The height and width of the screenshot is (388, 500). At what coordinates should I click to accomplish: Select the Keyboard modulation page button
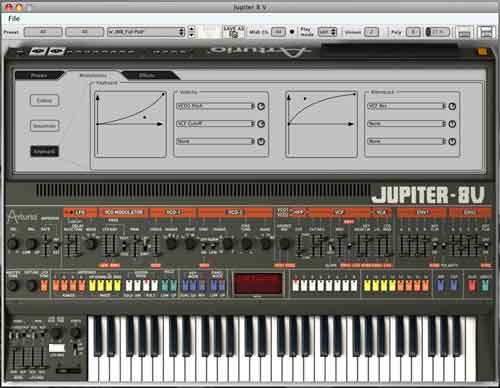pyautogui.click(x=45, y=151)
